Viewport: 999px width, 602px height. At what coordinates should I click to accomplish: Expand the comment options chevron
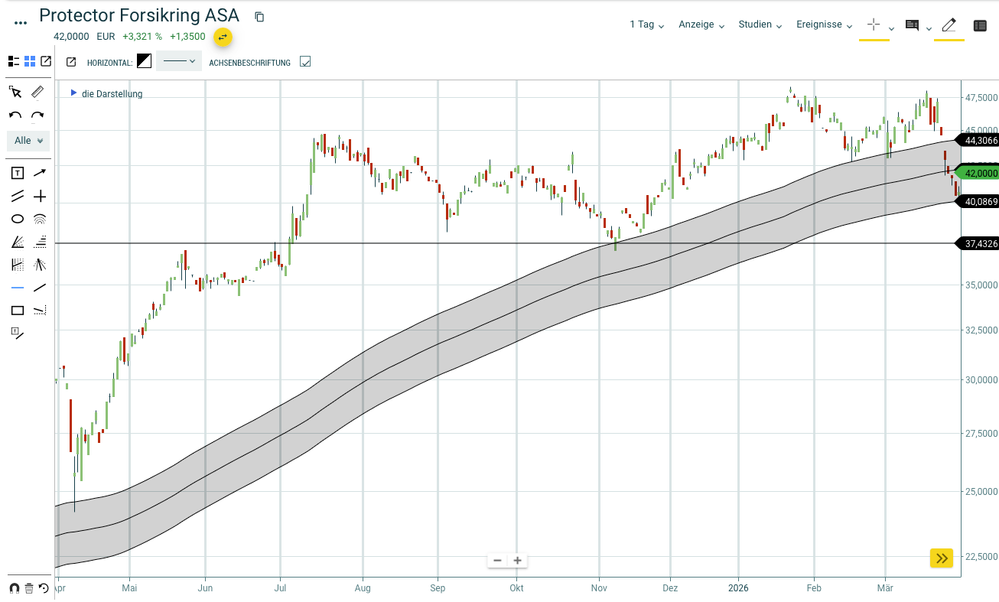(x=929, y=28)
